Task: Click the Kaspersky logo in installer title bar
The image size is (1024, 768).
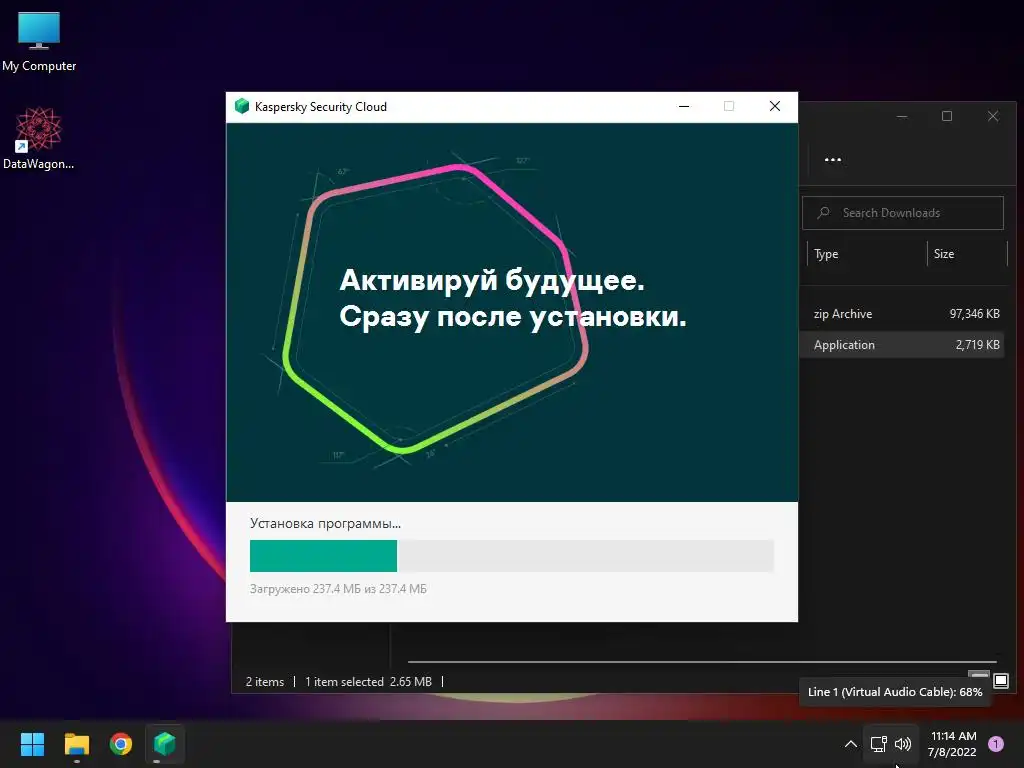Action: [242, 106]
